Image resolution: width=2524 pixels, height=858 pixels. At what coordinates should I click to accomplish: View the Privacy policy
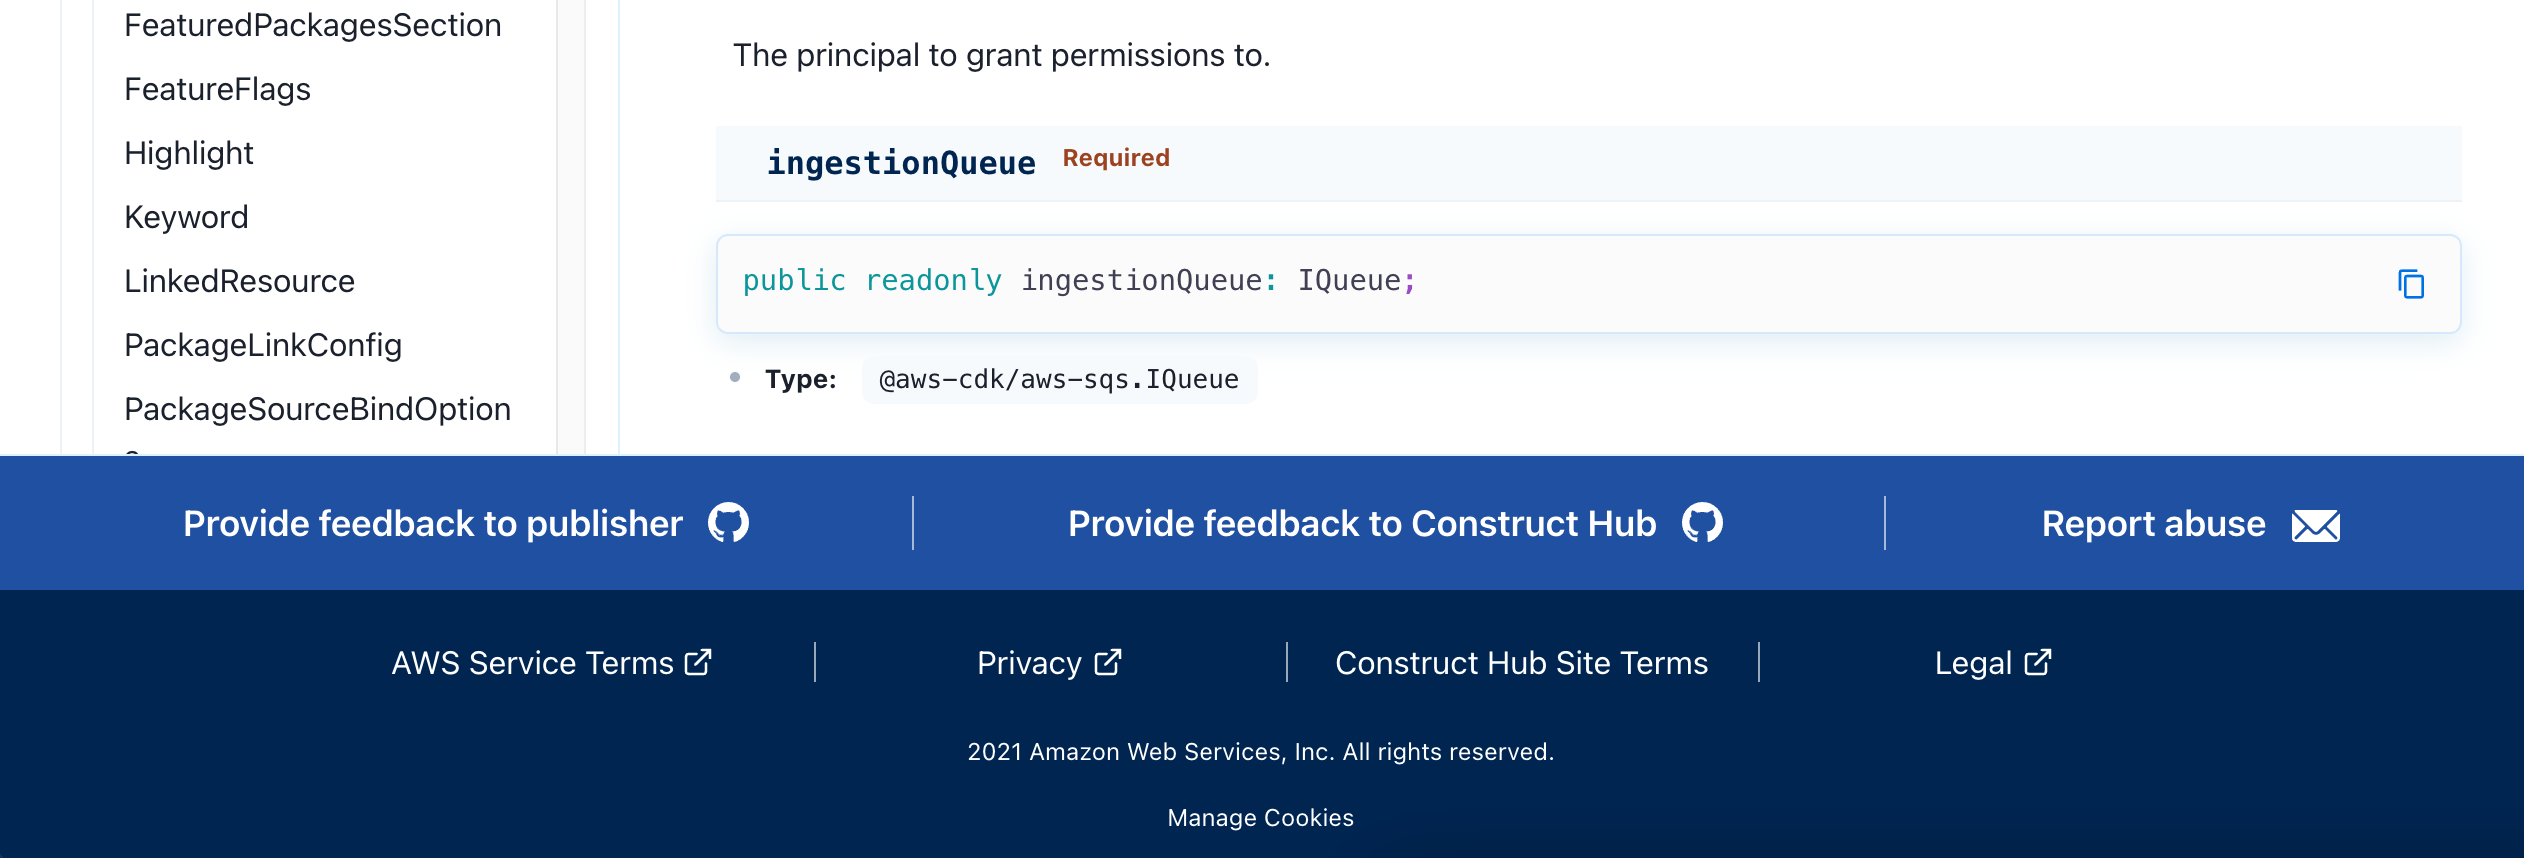point(1030,662)
